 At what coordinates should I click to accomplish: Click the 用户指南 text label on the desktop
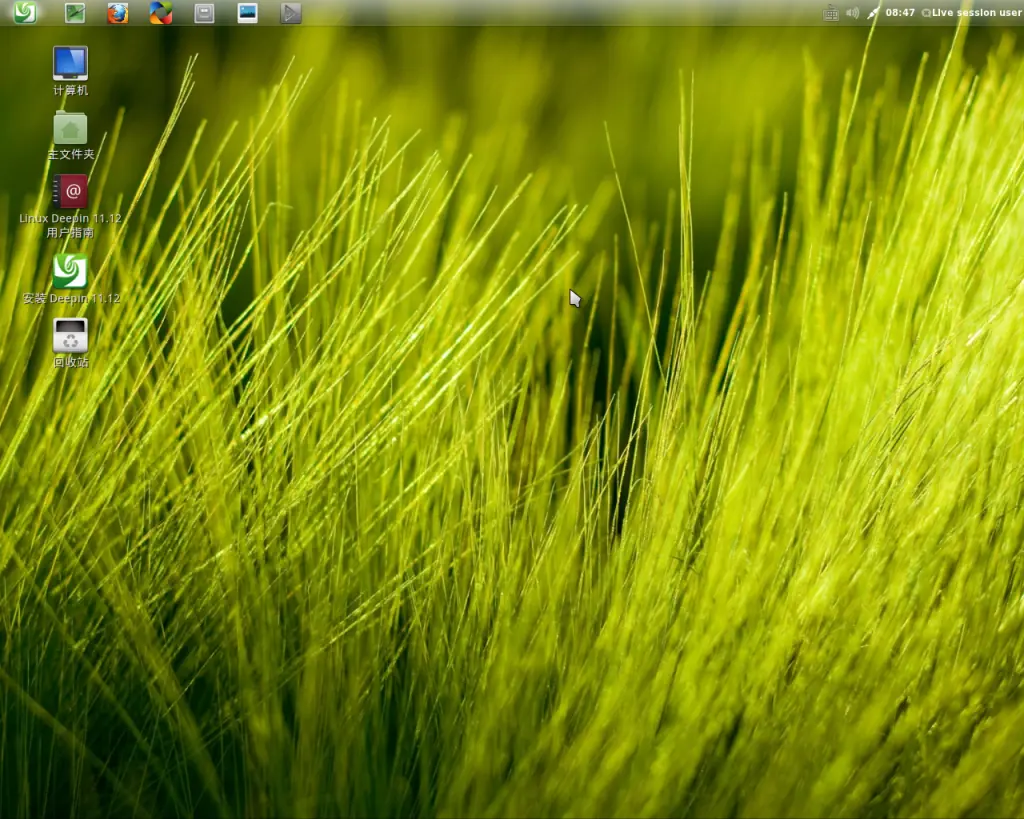(70, 232)
